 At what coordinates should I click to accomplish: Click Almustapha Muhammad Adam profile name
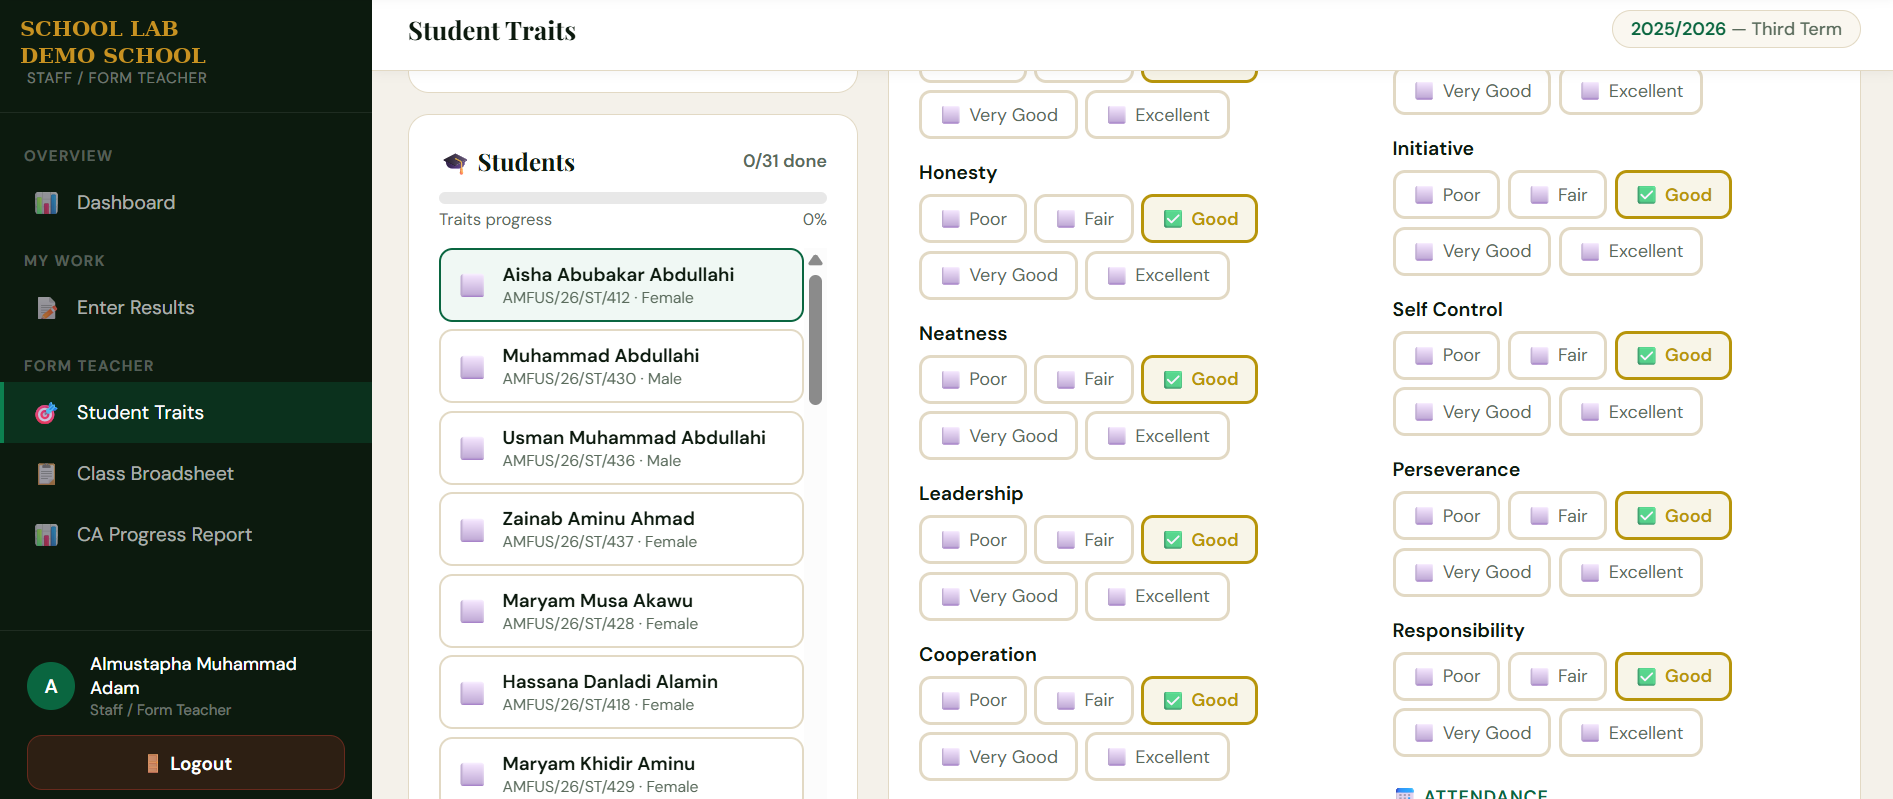tap(193, 676)
